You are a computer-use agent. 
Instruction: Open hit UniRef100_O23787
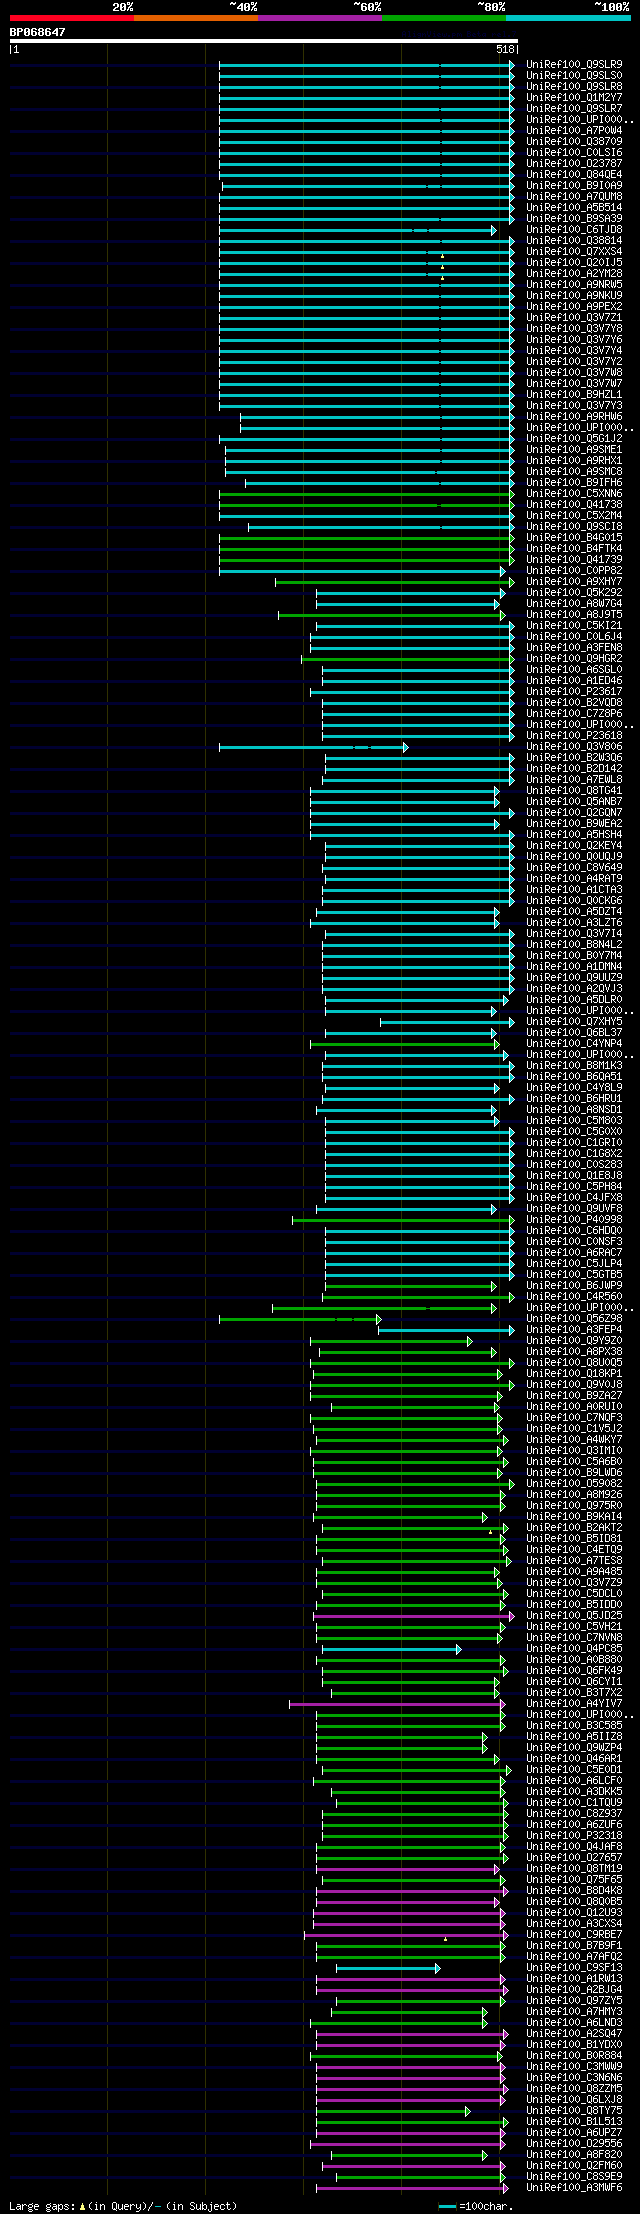click(574, 163)
